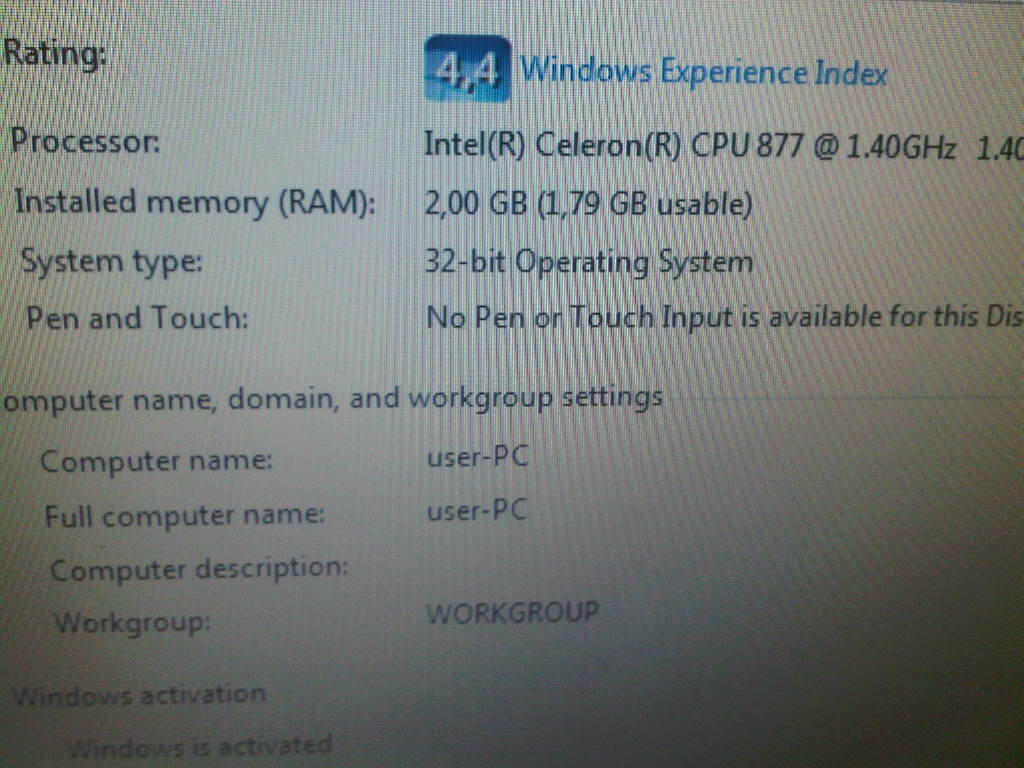Select the WORKGROUP value

point(513,613)
